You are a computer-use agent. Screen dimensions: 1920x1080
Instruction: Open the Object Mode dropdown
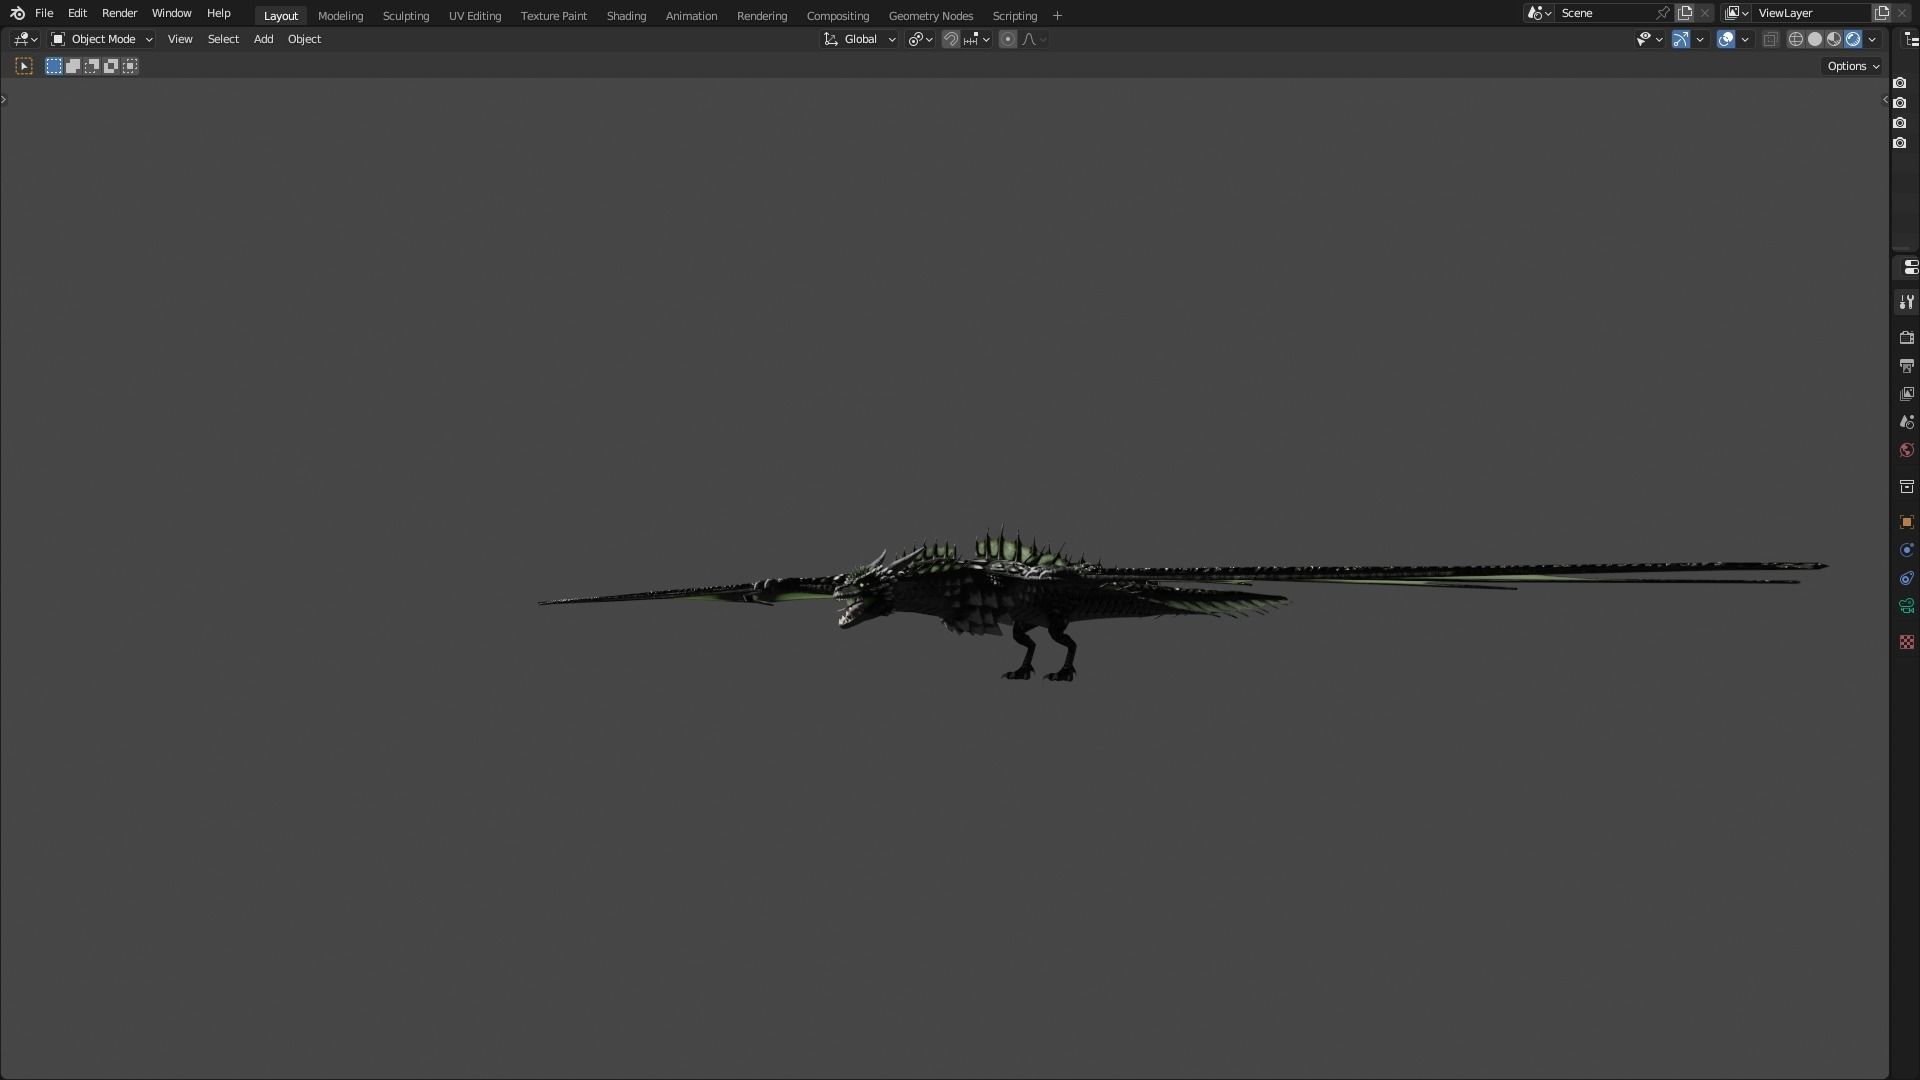pos(102,39)
